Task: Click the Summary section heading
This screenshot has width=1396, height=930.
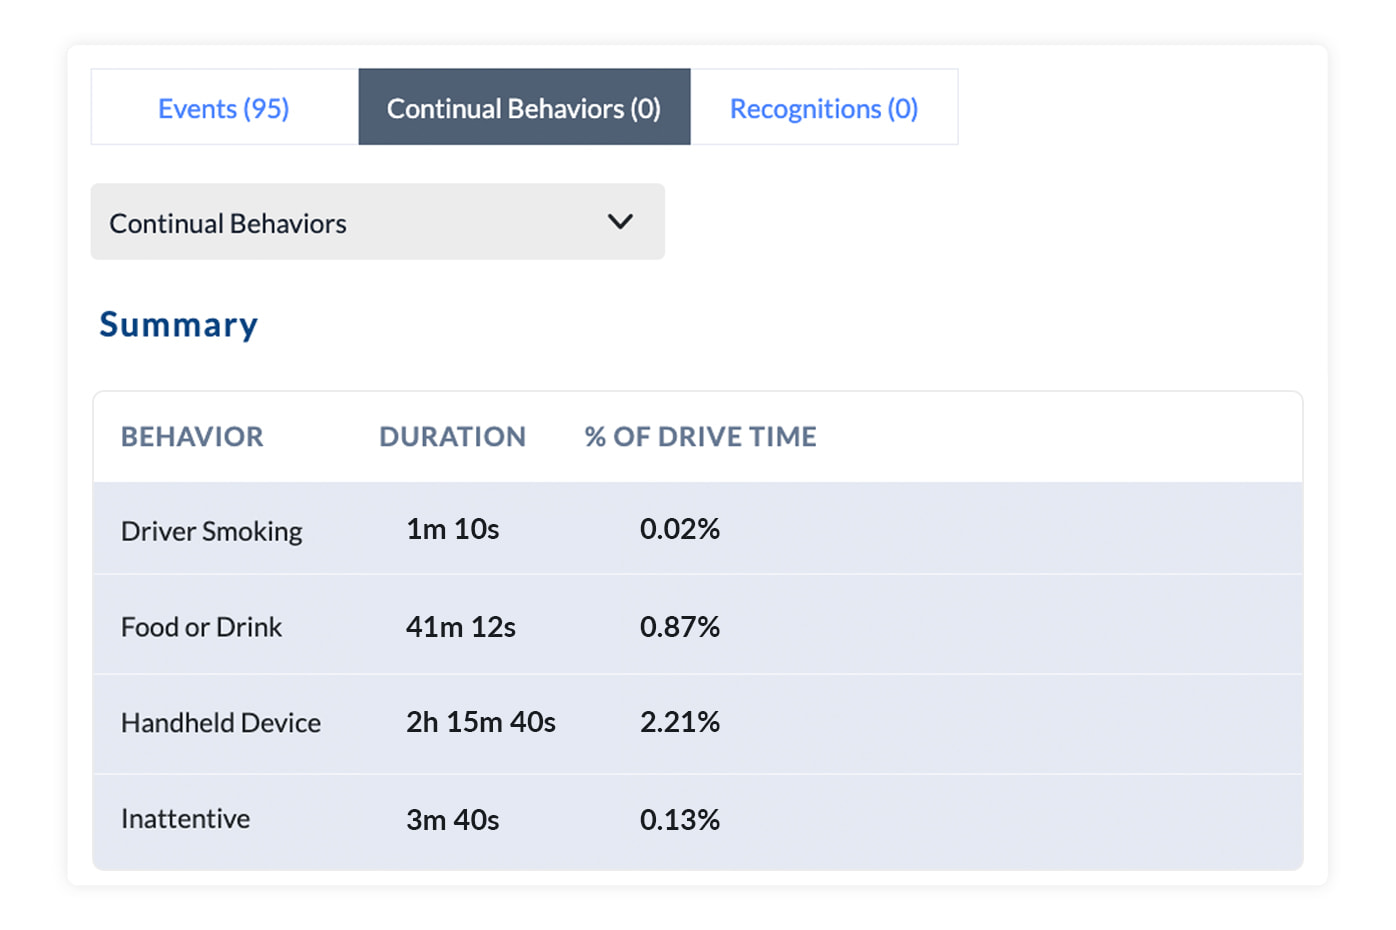Action: (178, 324)
